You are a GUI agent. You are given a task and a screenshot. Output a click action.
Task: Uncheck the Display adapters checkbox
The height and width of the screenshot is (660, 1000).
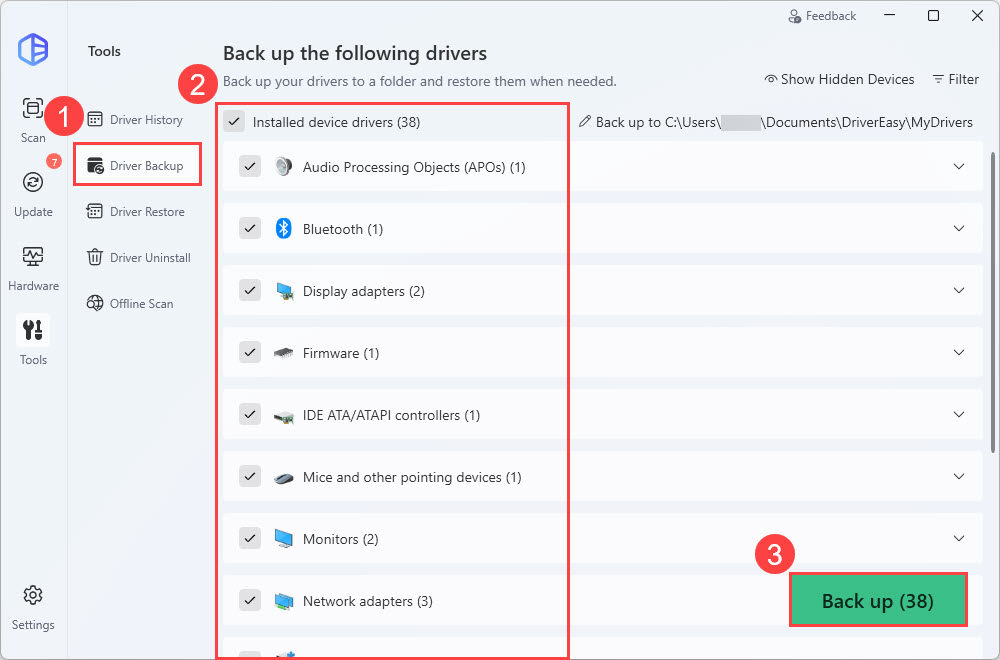[x=250, y=291]
